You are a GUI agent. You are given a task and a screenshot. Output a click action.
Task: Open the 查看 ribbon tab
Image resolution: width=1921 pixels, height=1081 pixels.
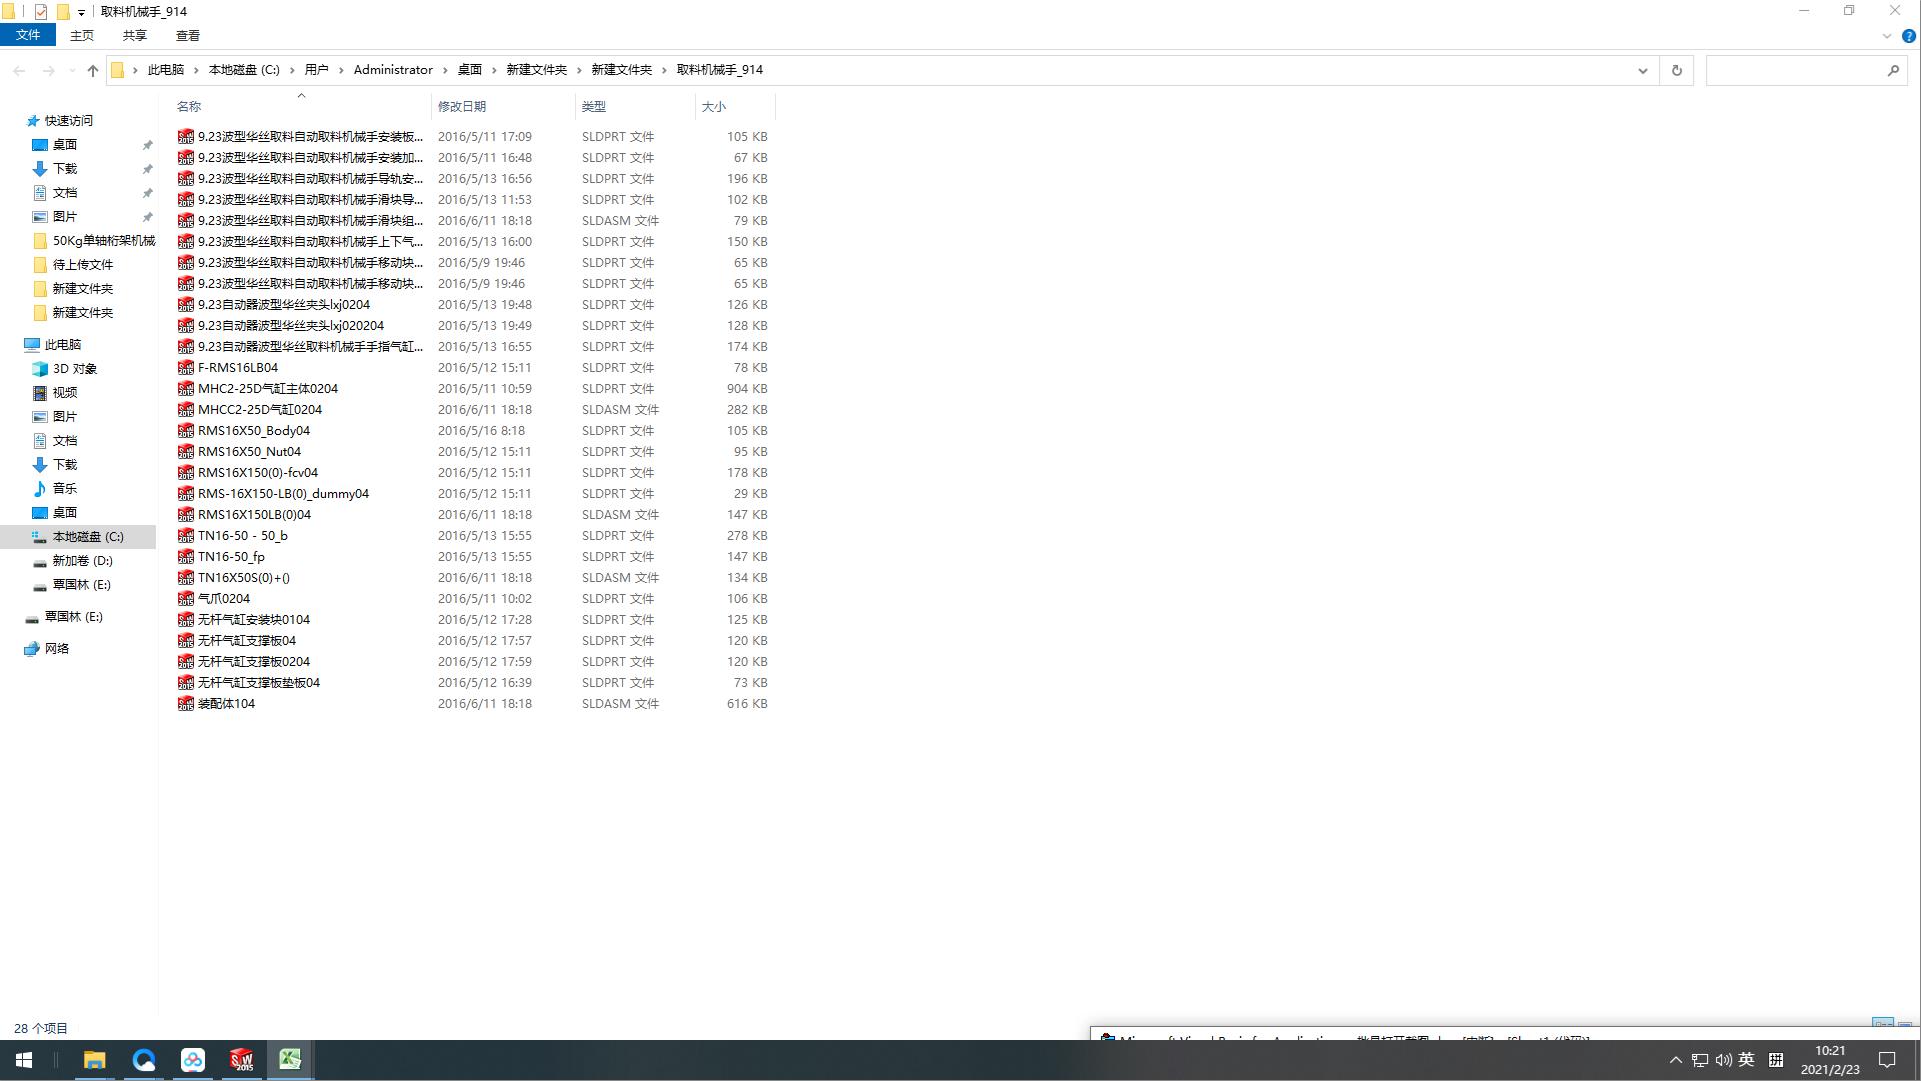click(187, 35)
